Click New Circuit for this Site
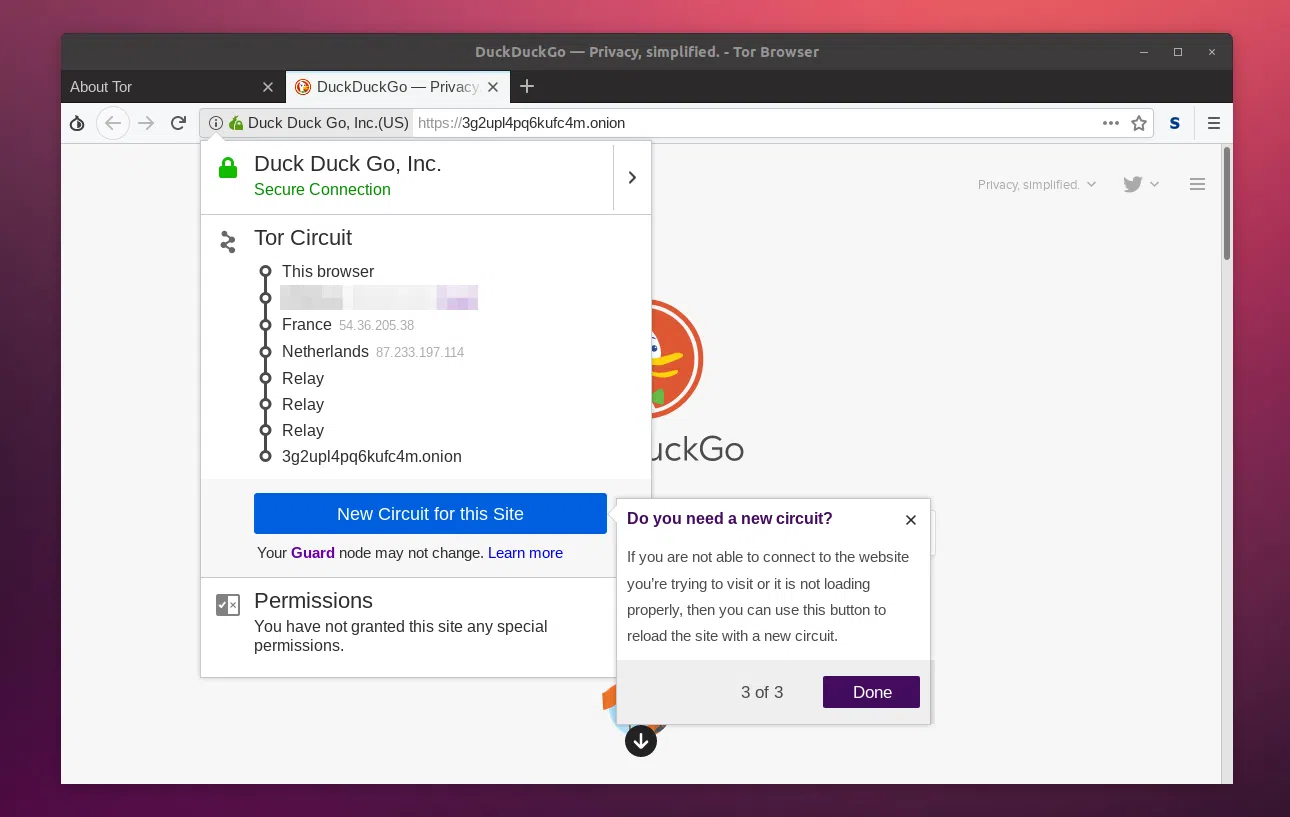The width and height of the screenshot is (1290, 817). 430,513
